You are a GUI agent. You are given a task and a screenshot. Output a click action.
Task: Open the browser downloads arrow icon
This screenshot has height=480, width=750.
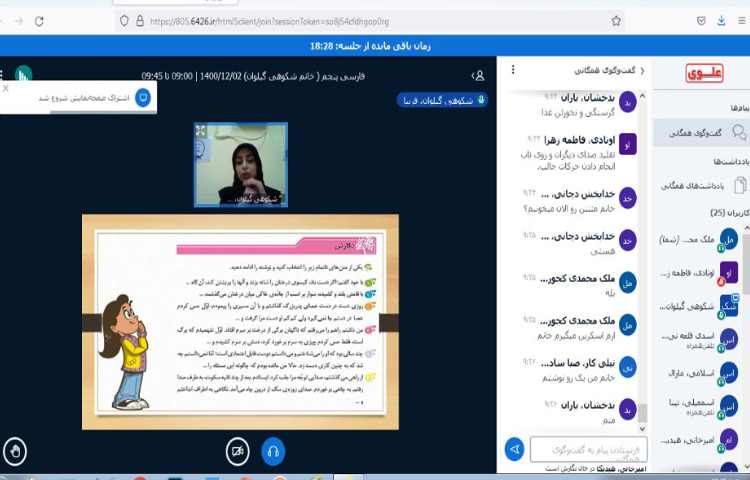721,21
